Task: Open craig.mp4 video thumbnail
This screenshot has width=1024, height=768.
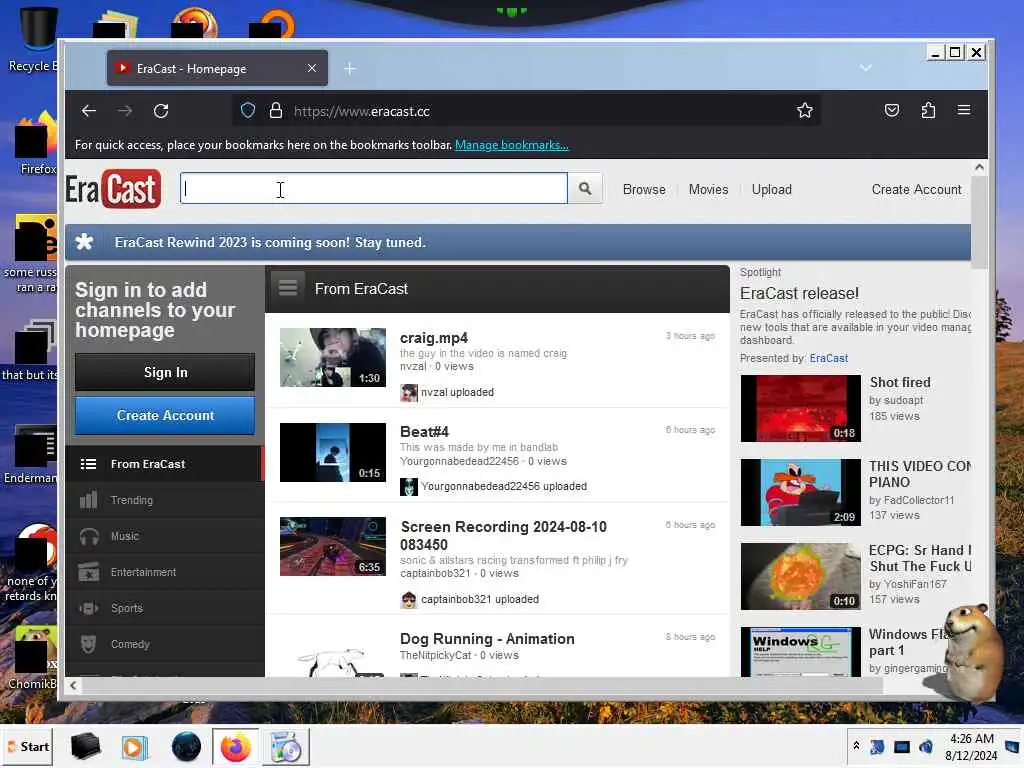Action: point(332,357)
